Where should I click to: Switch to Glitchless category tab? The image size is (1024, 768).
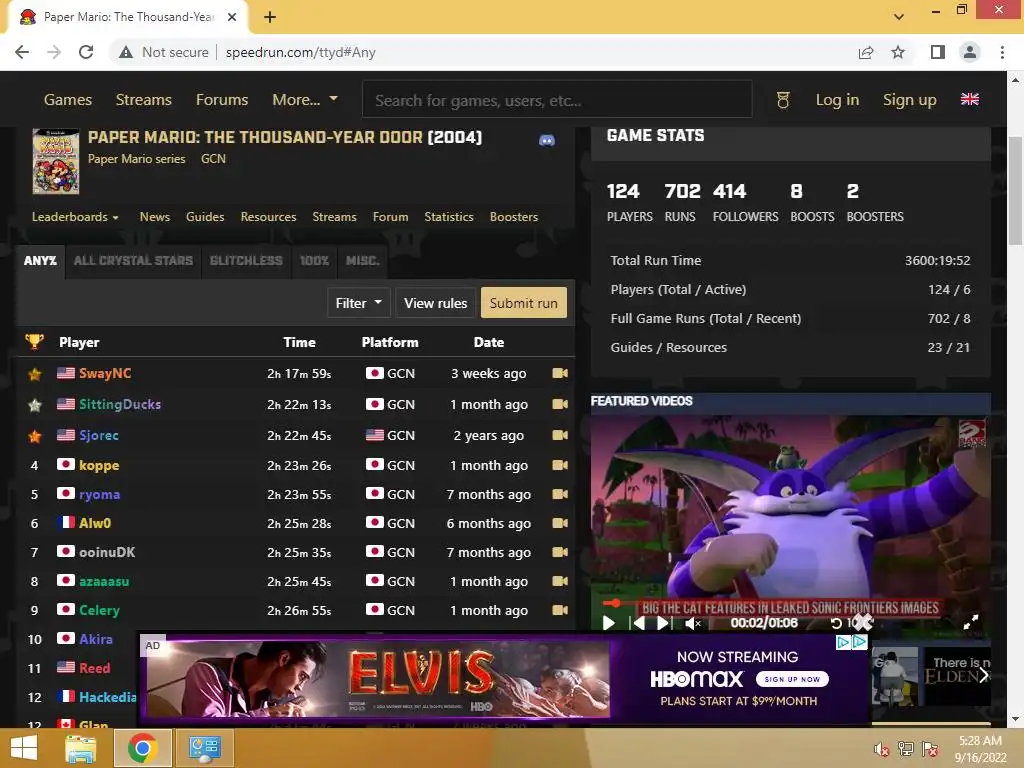click(x=246, y=261)
